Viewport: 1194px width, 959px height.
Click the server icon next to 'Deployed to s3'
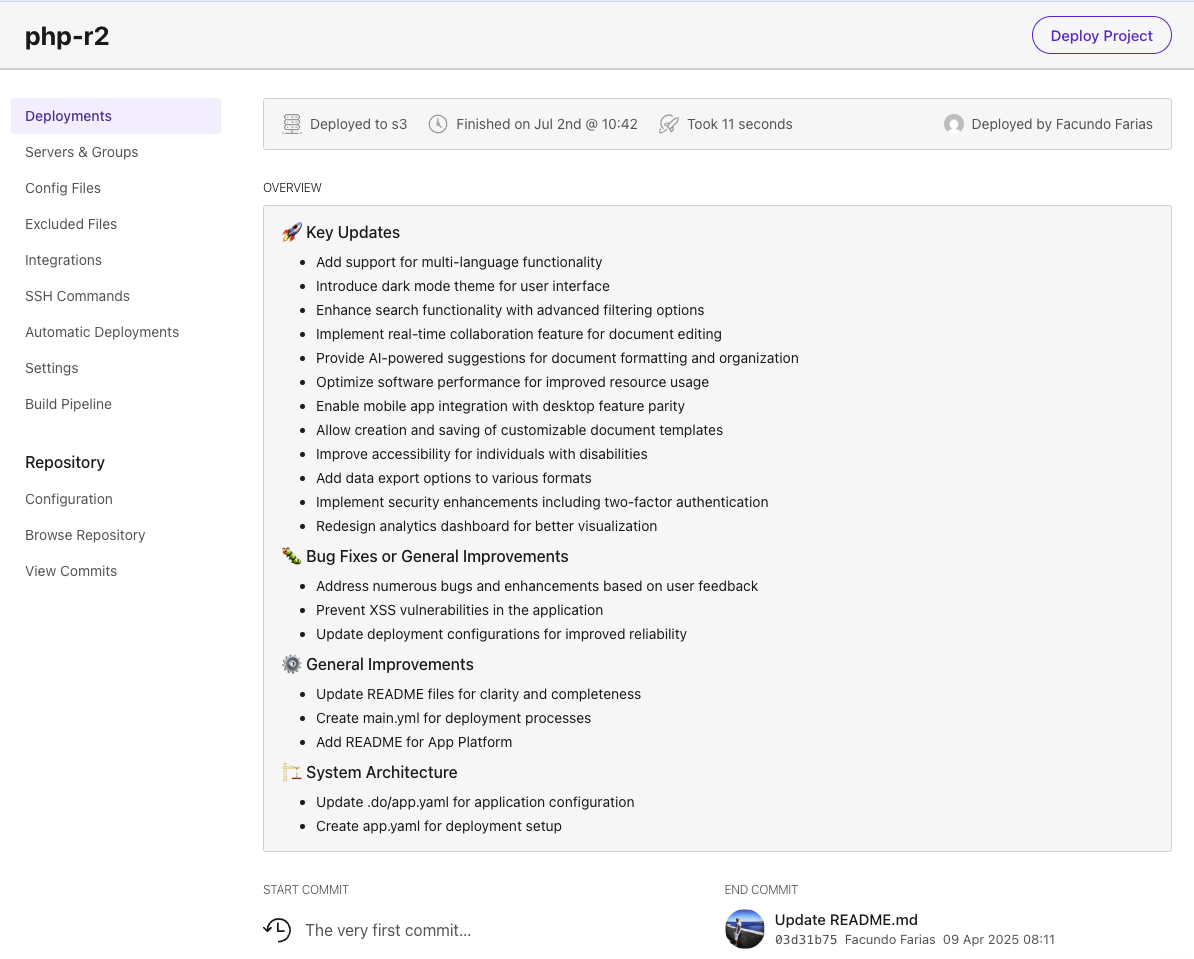coord(291,124)
